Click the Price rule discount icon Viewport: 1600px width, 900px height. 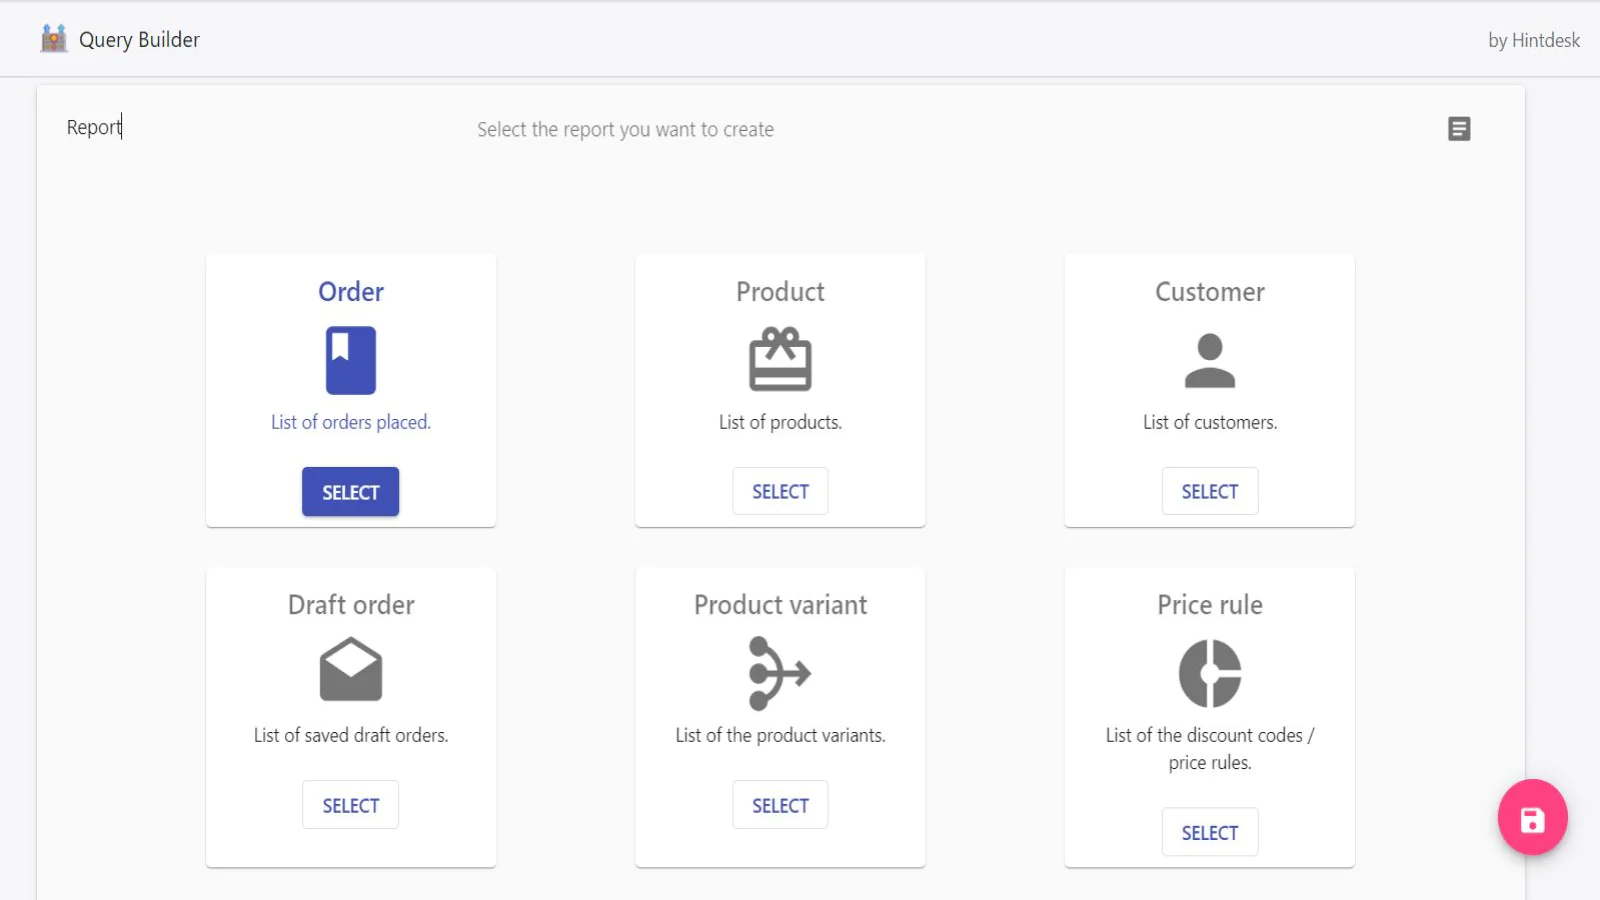(1210, 672)
